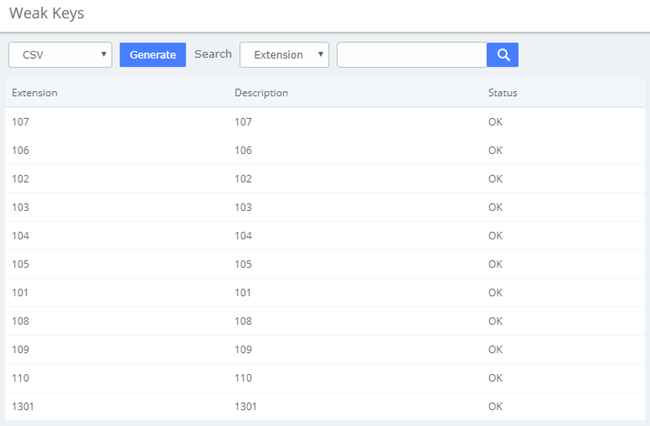Focus the search text field
The width and height of the screenshot is (650, 426).
[x=412, y=55]
